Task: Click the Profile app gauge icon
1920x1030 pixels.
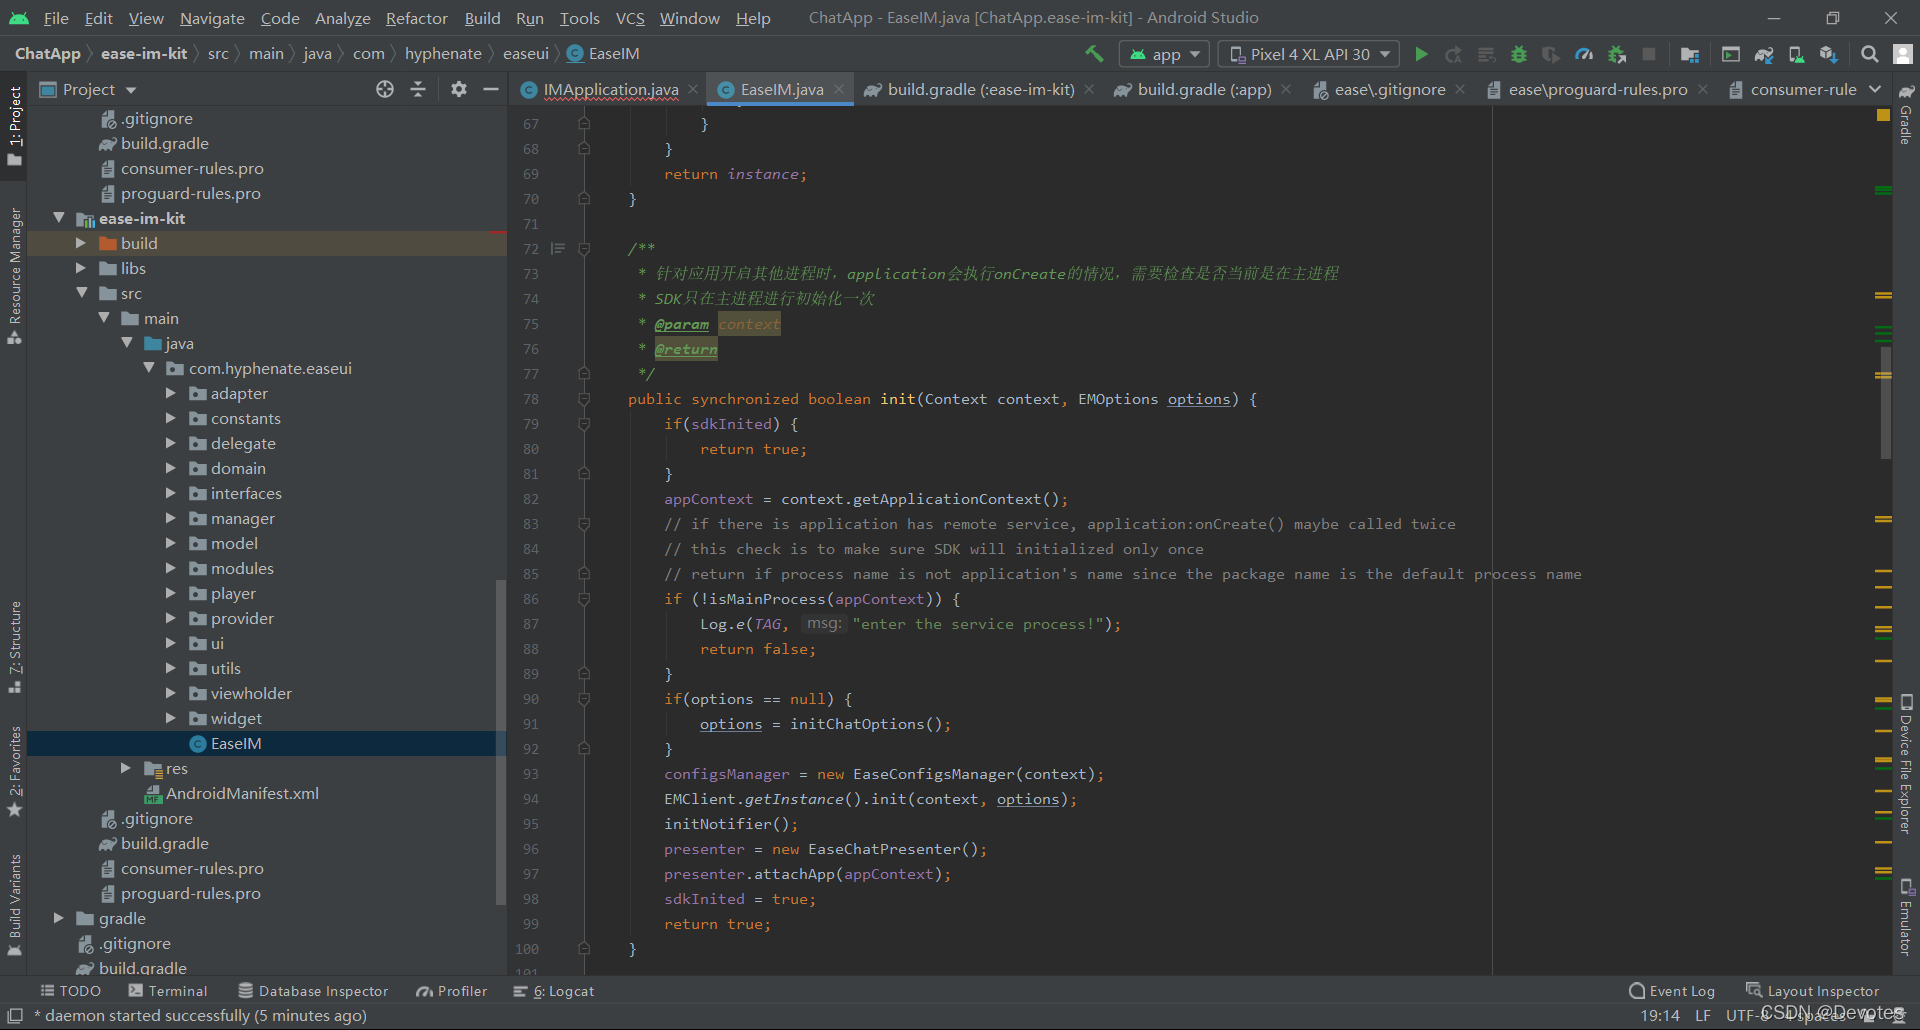Action: pyautogui.click(x=1584, y=54)
